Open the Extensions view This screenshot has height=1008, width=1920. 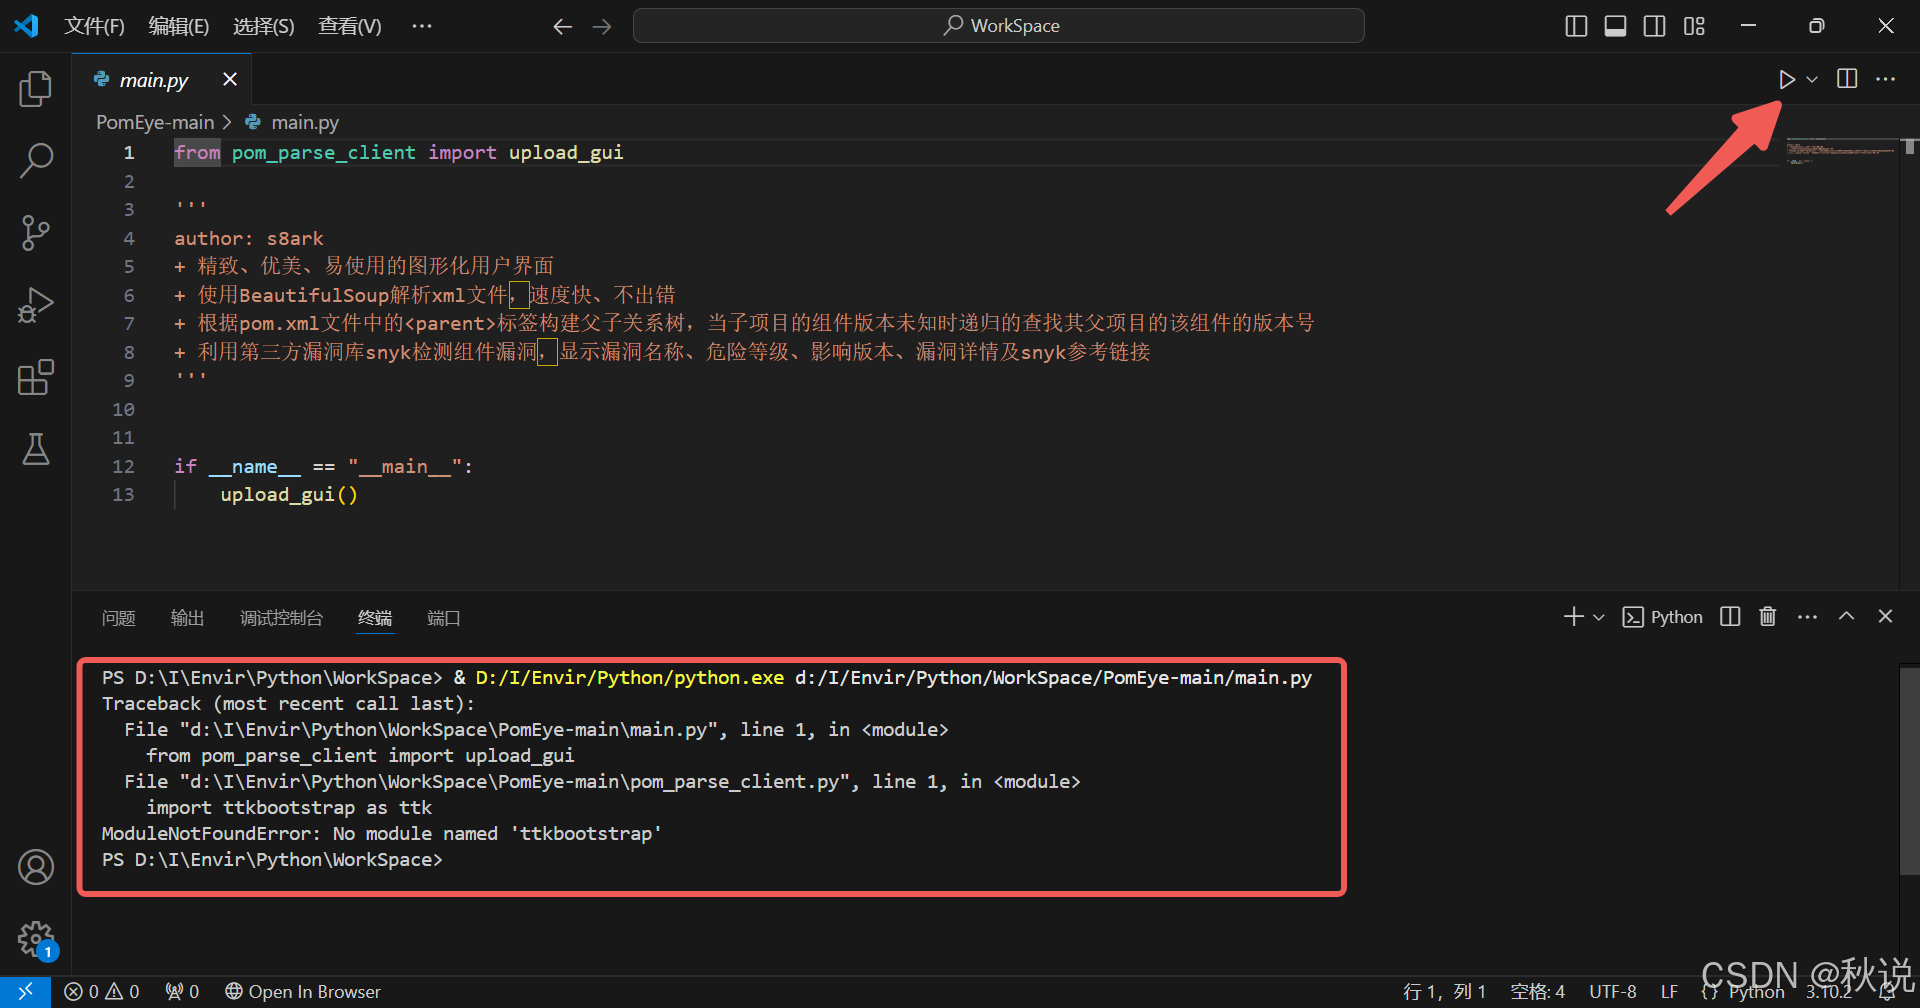pos(36,377)
